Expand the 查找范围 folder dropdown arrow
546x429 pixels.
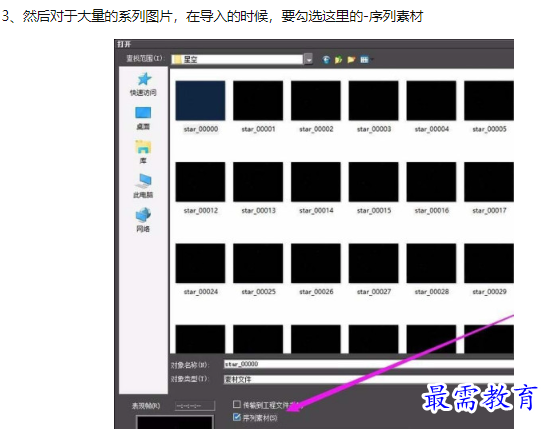(309, 60)
